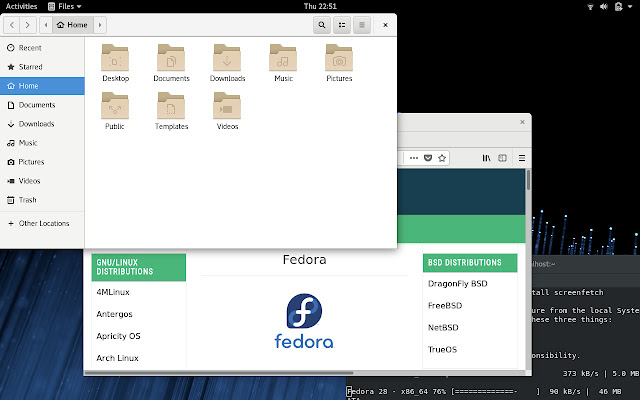Open the Firefox page actions menu
Screen dimensions: 640x400
[x=413, y=158]
